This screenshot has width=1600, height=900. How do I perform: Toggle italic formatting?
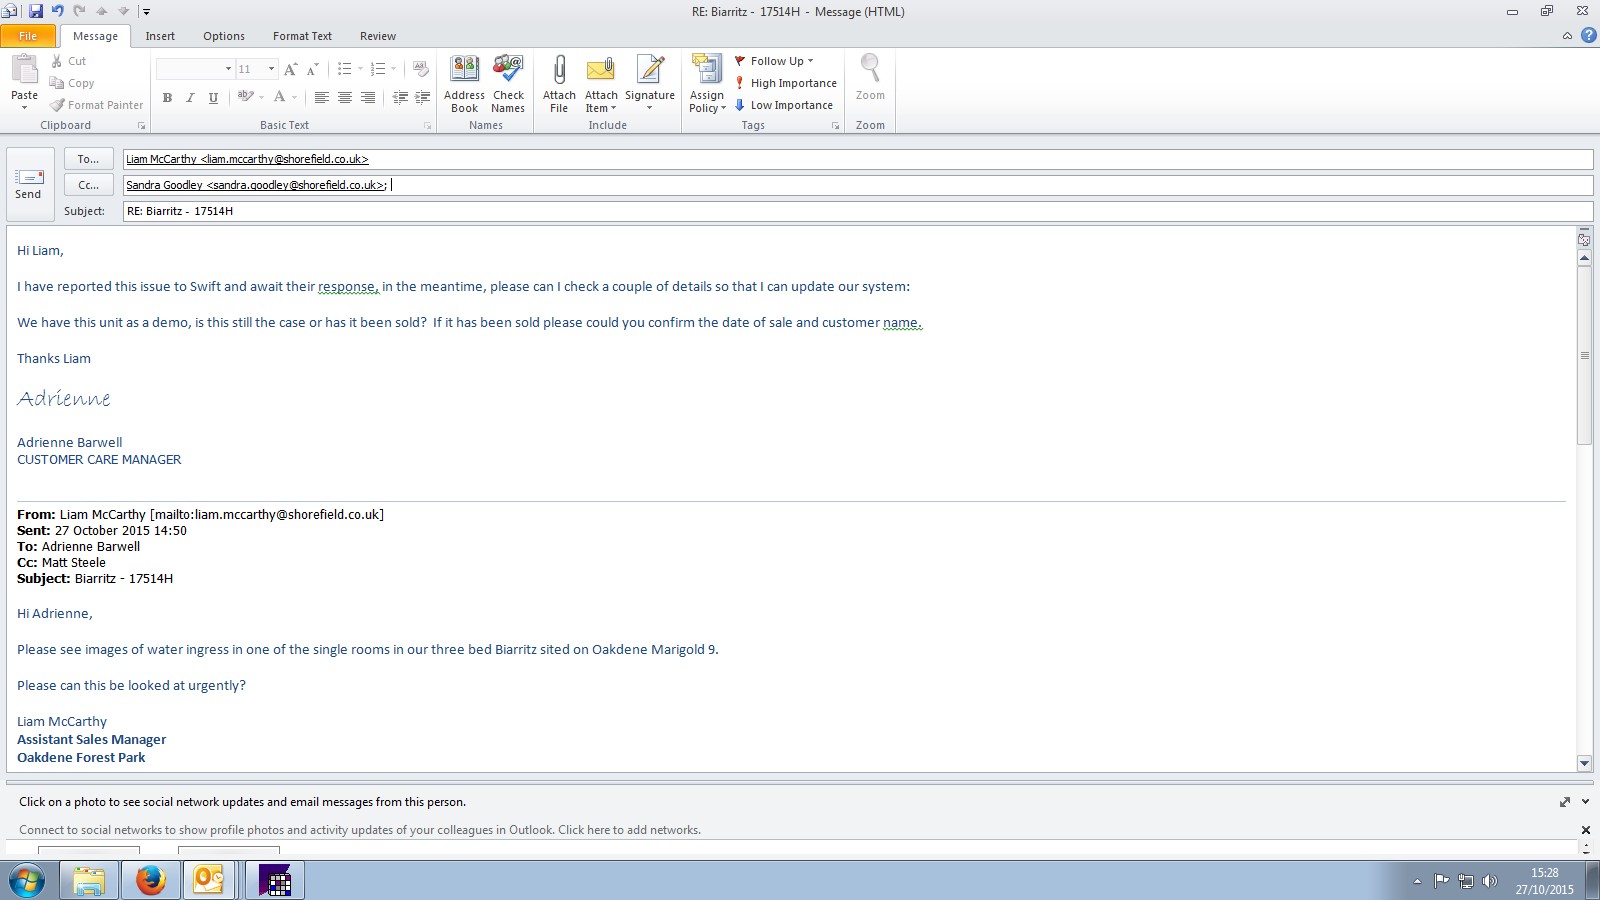pyautogui.click(x=190, y=97)
